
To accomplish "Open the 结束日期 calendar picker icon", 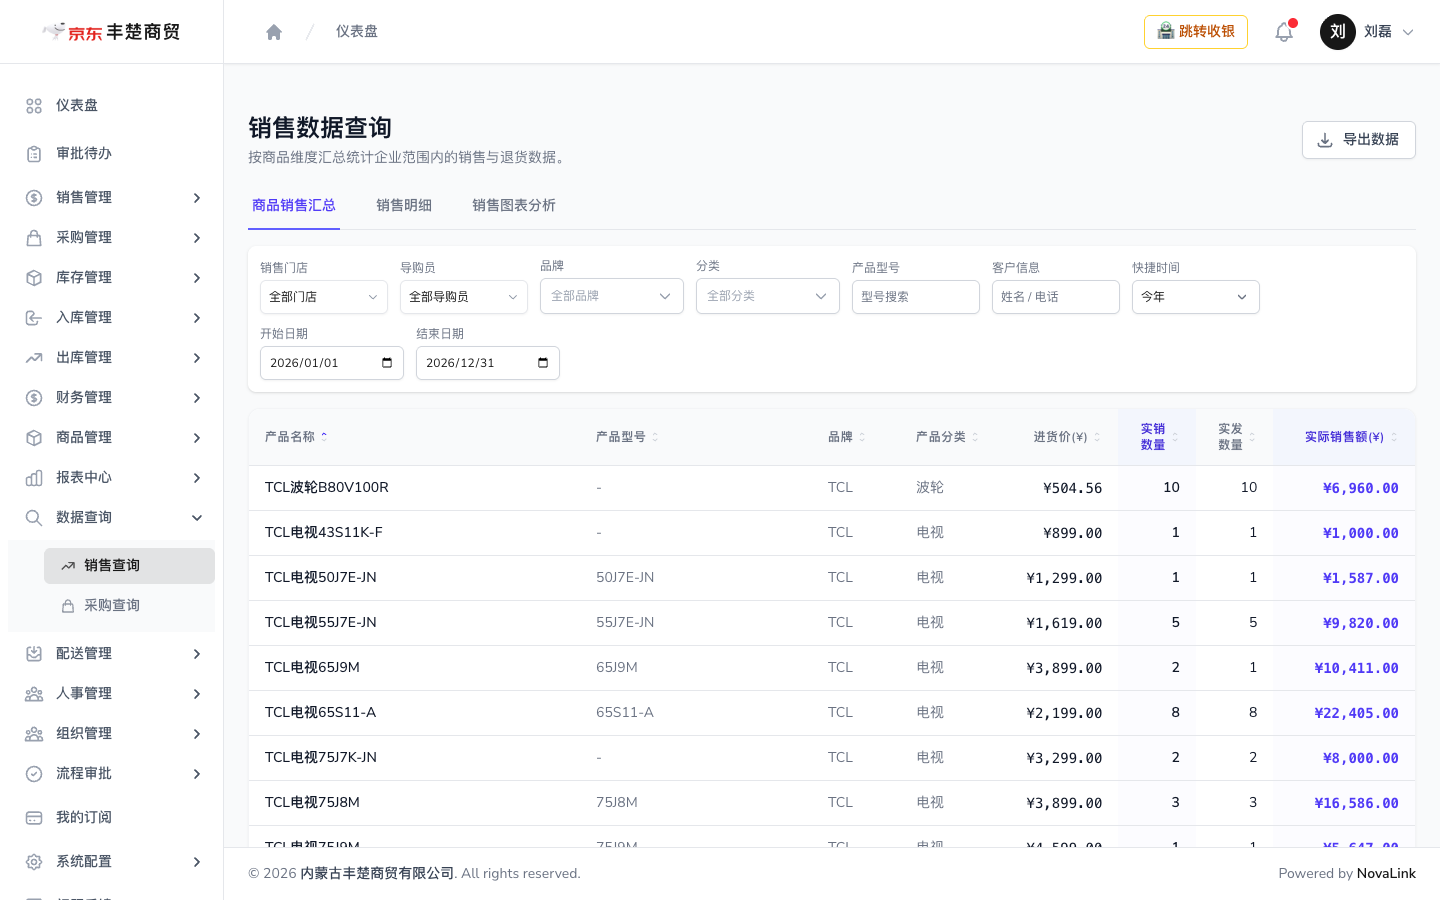I will (x=543, y=363).
